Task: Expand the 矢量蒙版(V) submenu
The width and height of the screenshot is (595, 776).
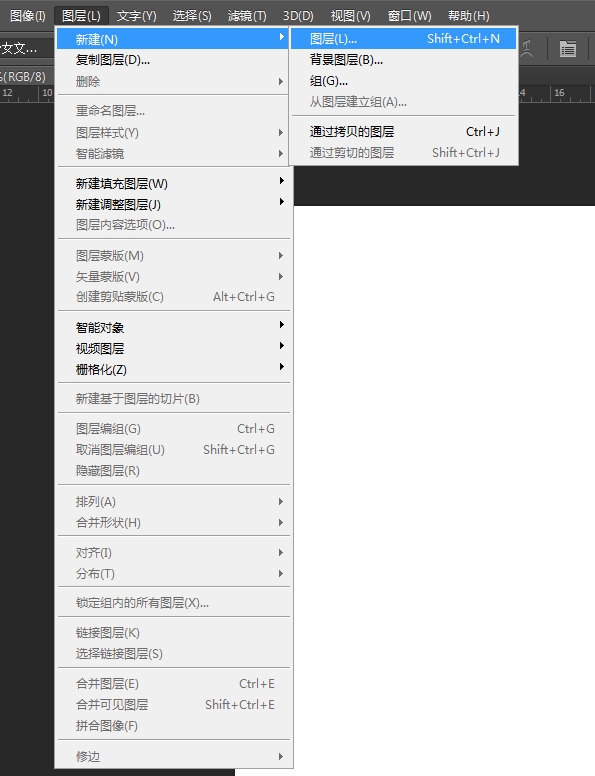Action: point(173,277)
